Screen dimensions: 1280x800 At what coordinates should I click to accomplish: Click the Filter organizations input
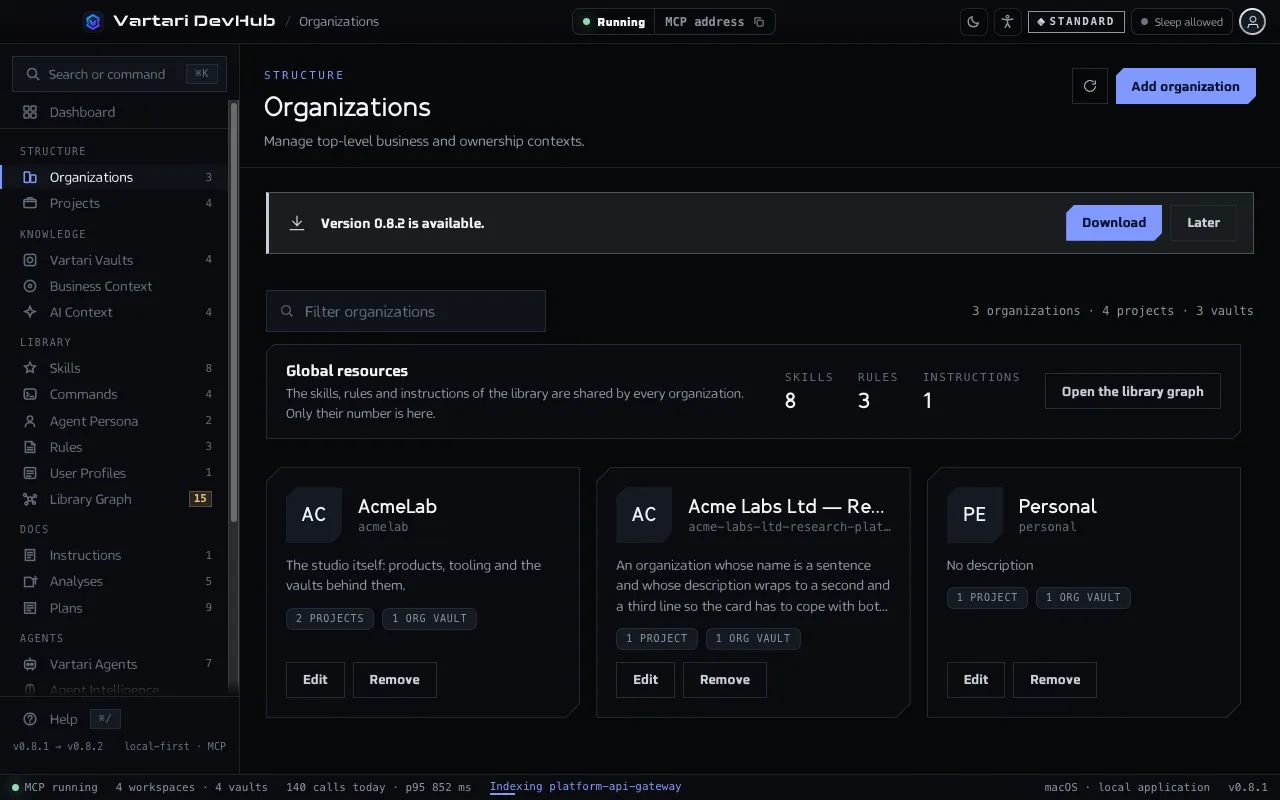[406, 311]
